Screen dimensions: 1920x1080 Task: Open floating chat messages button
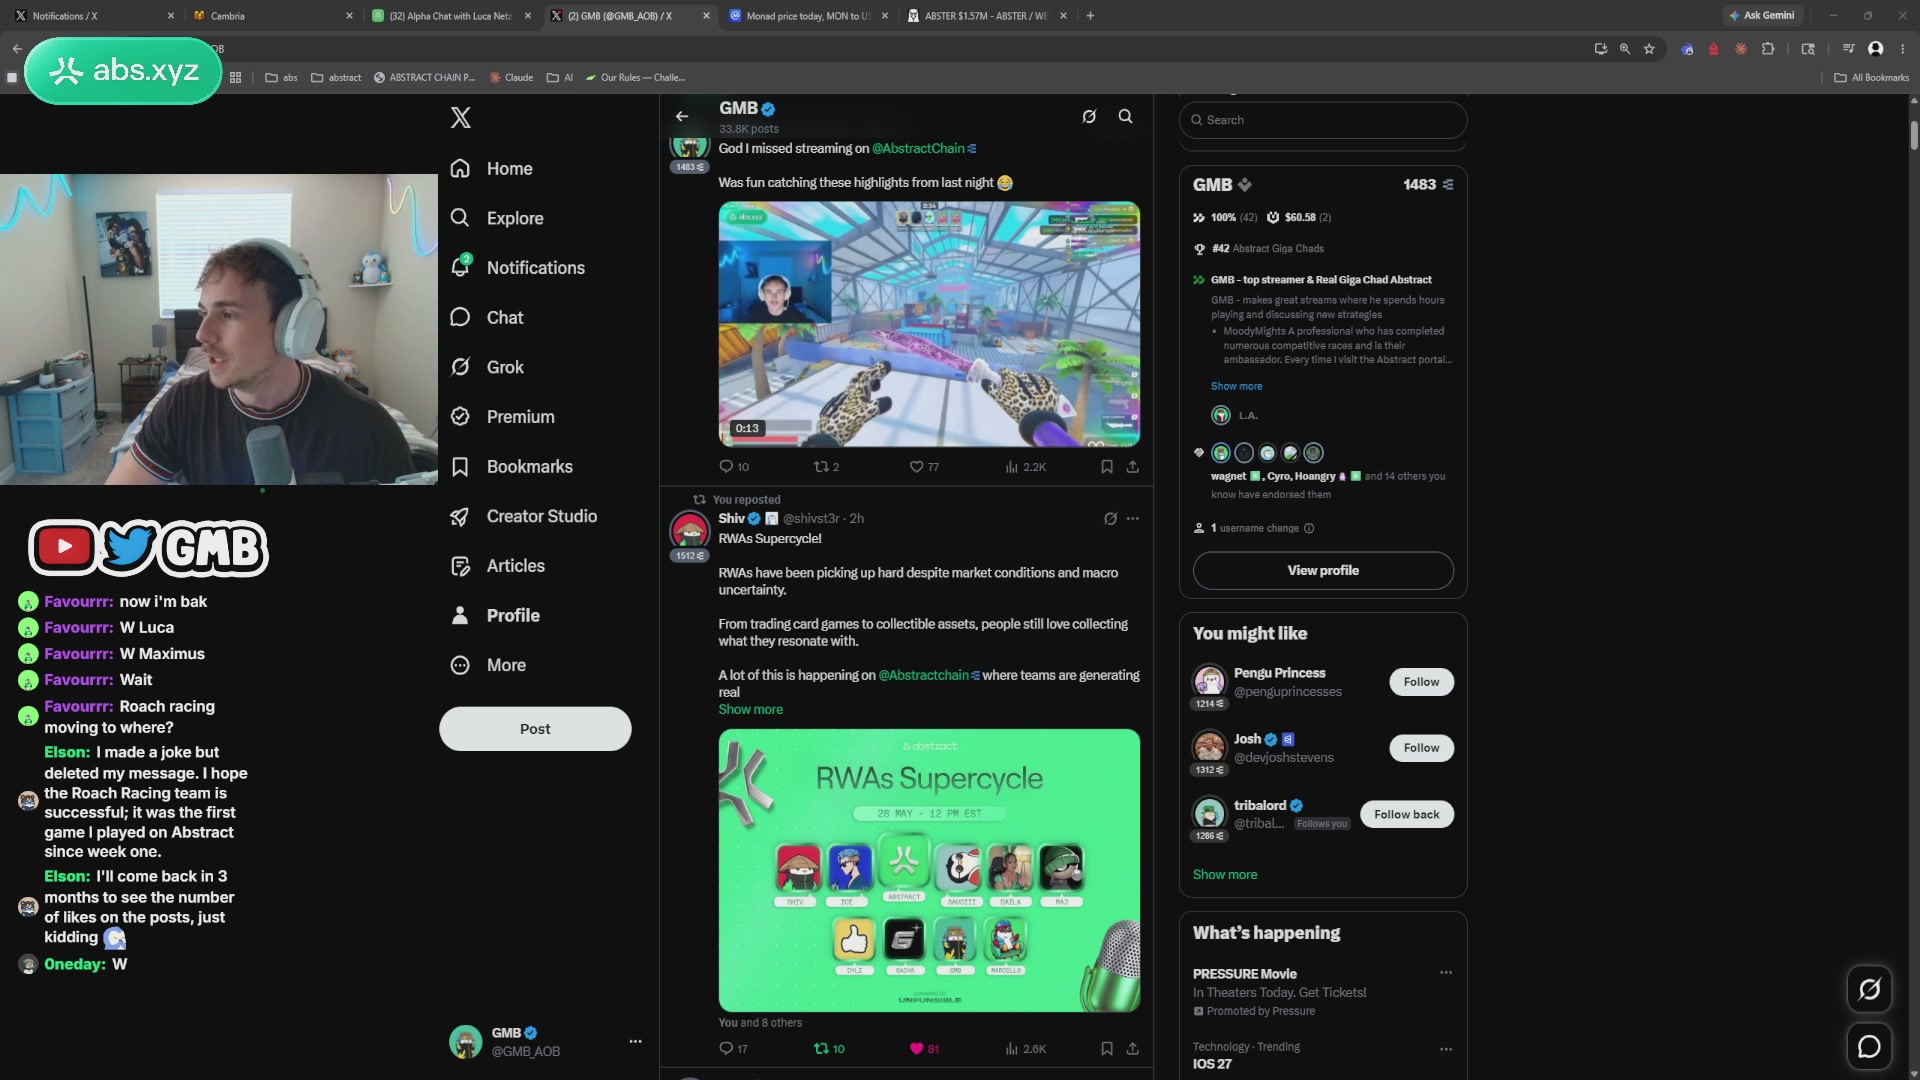point(1869,1047)
